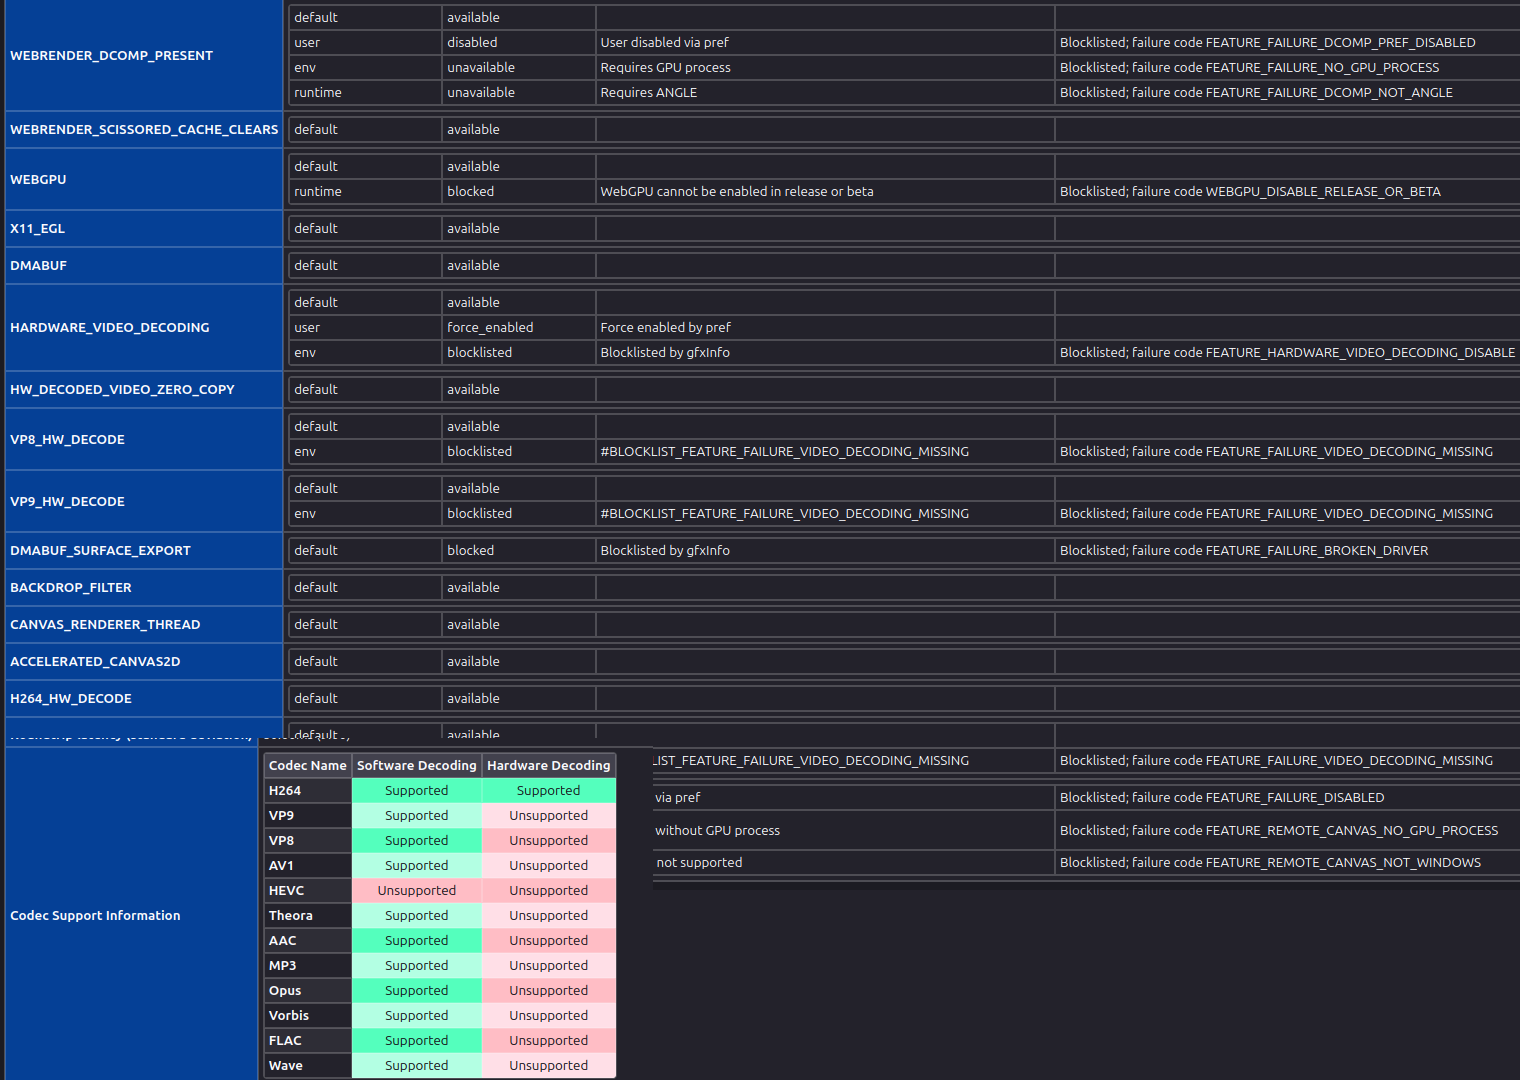Click HW_DECODED_VIDEO_ZERO_COPY label
The image size is (1520, 1080).
(x=122, y=389)
